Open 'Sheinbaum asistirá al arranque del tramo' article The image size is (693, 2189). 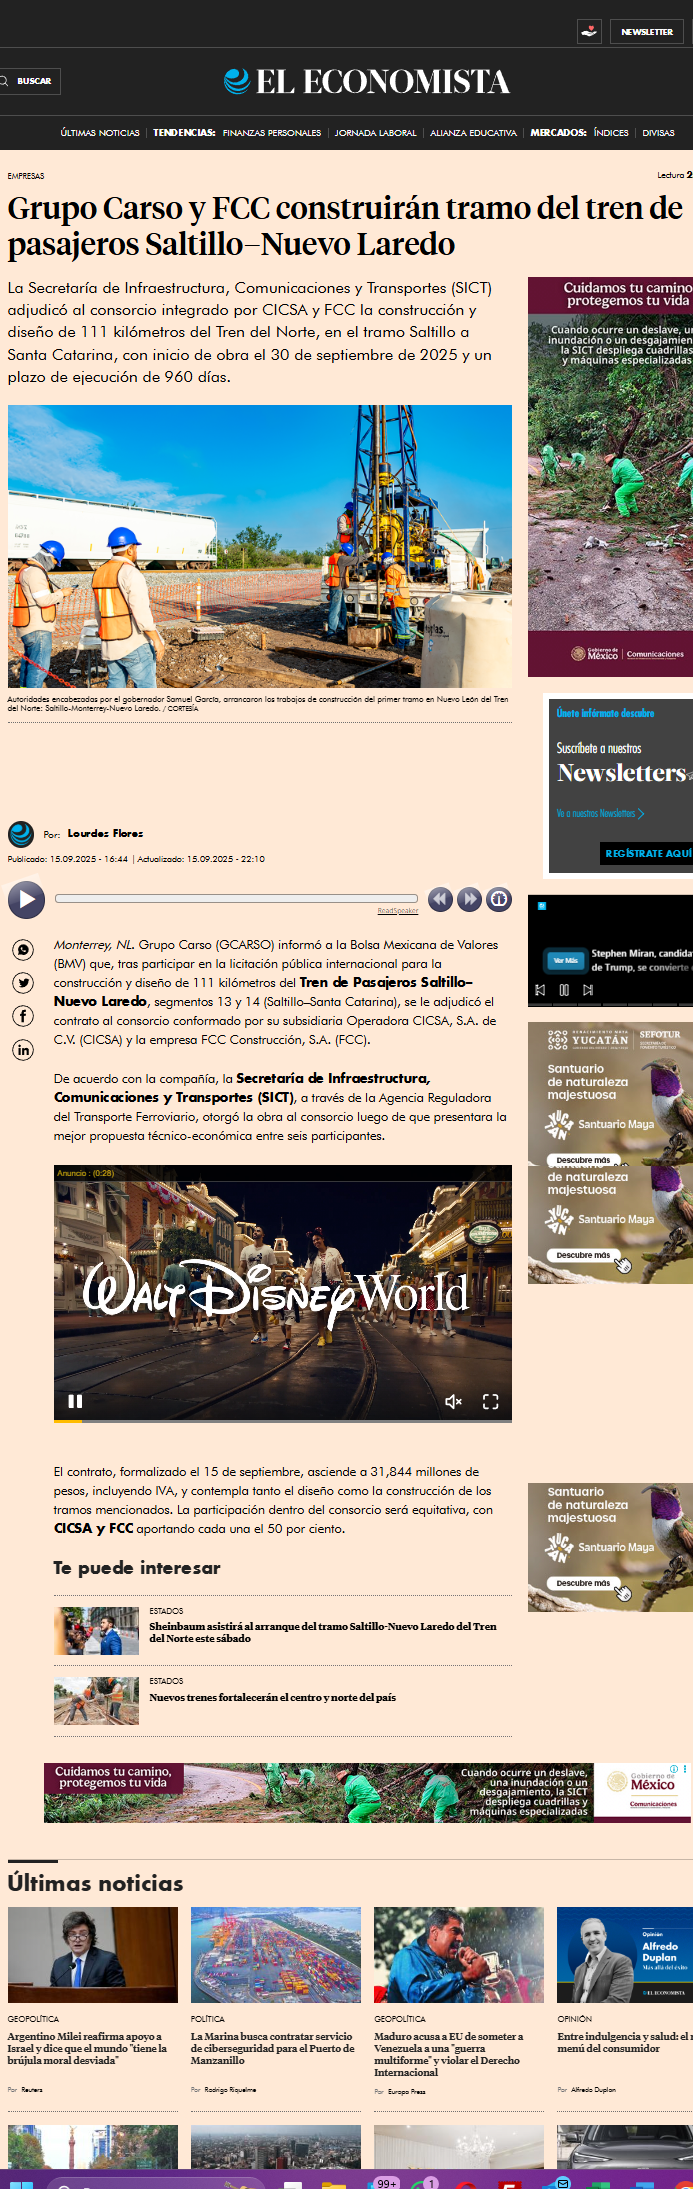click(323, 1632)
